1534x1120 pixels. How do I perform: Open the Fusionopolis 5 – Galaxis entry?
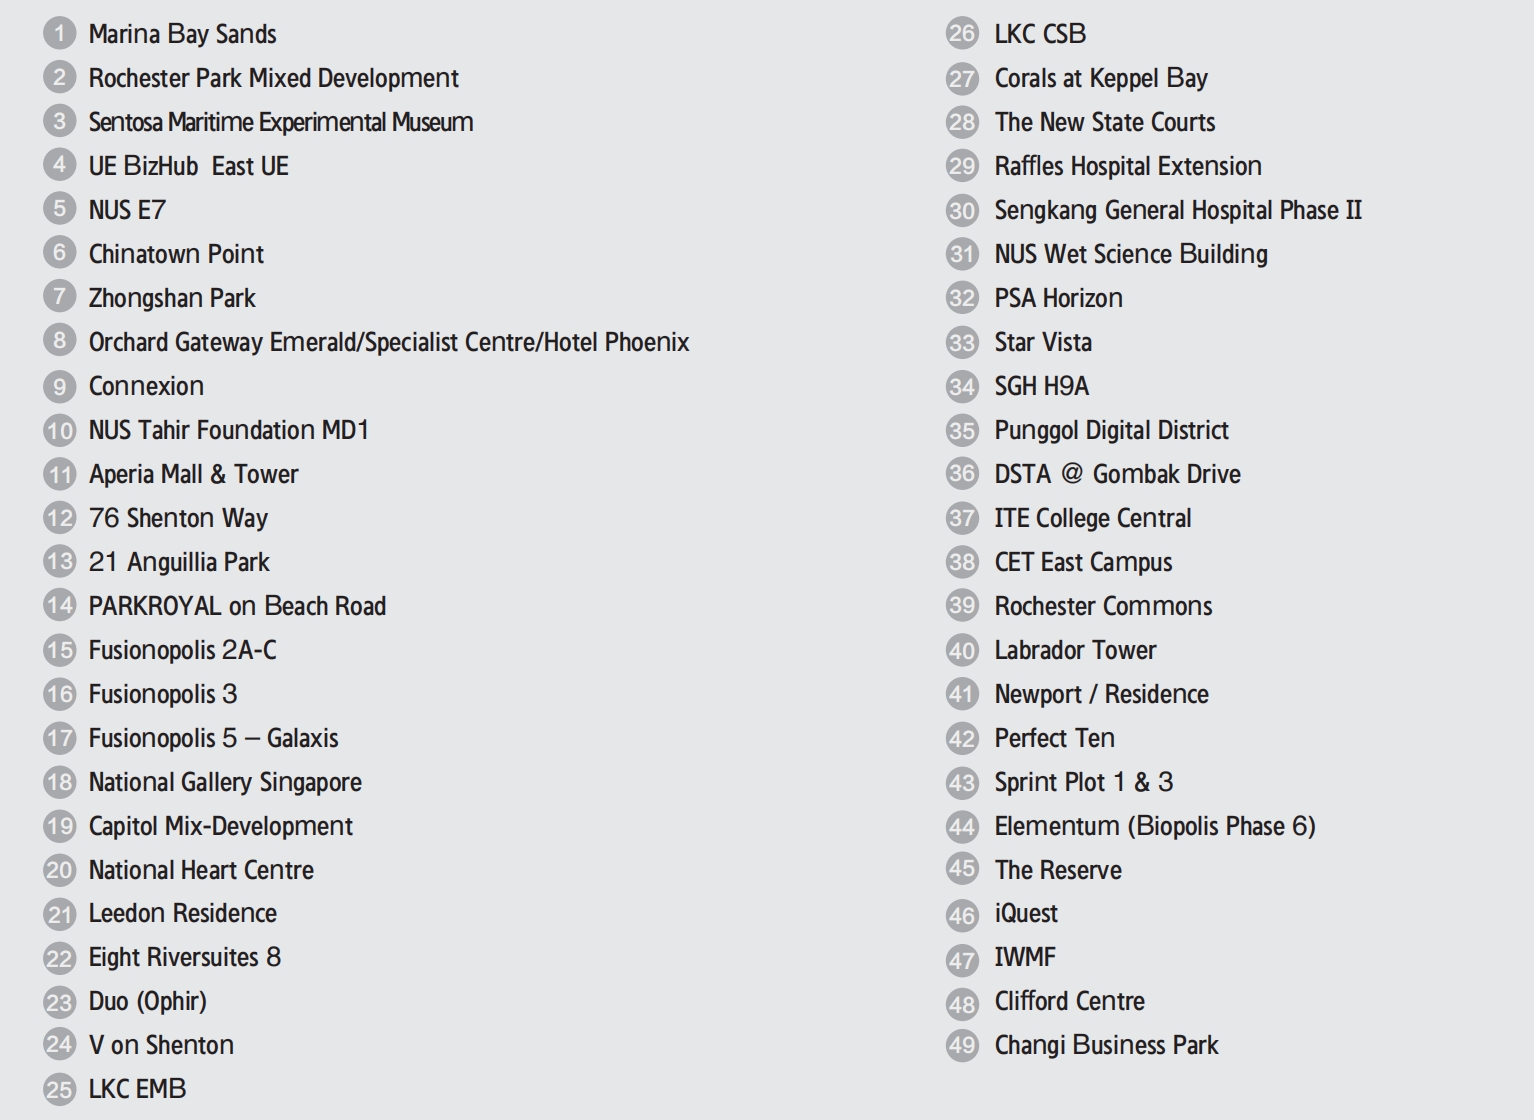[213, 738]
